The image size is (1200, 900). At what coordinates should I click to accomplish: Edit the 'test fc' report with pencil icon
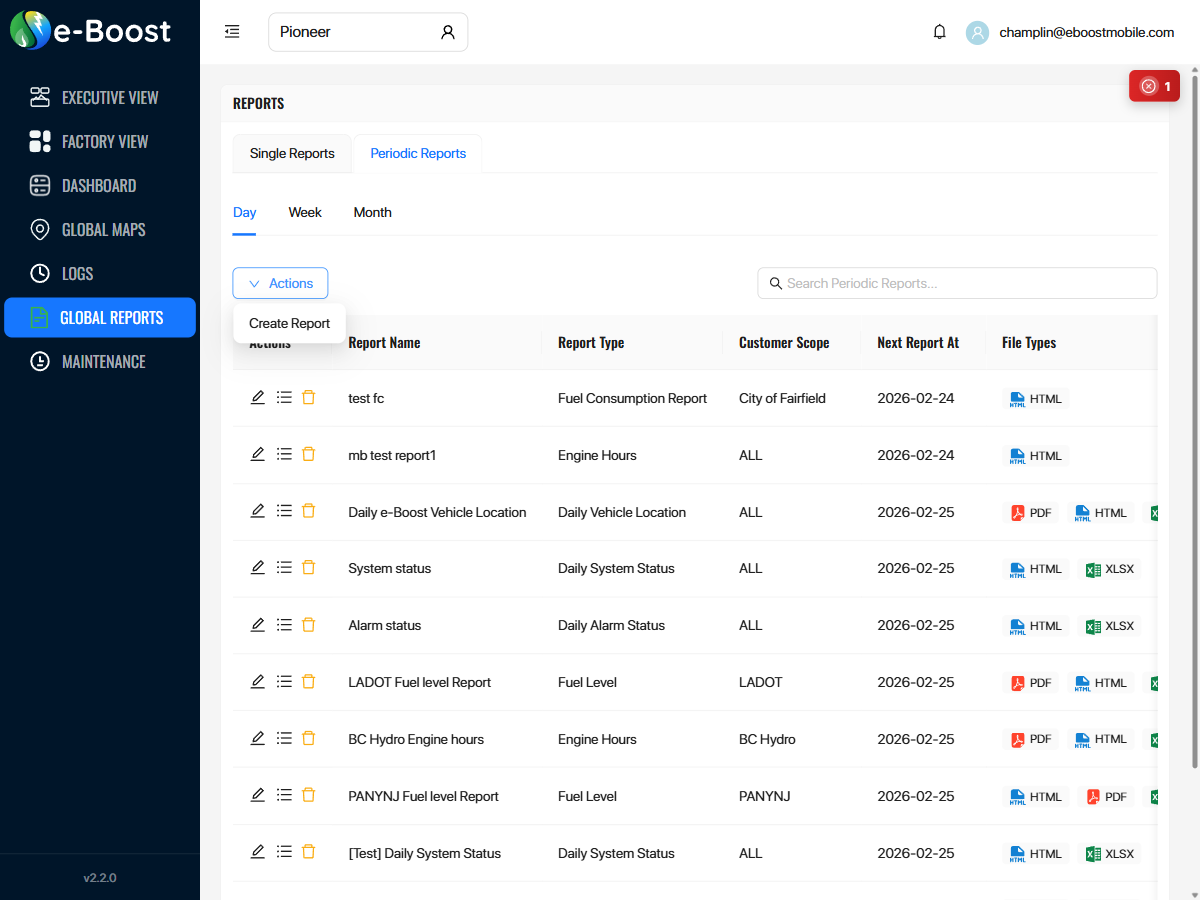(x=257, y=397)
